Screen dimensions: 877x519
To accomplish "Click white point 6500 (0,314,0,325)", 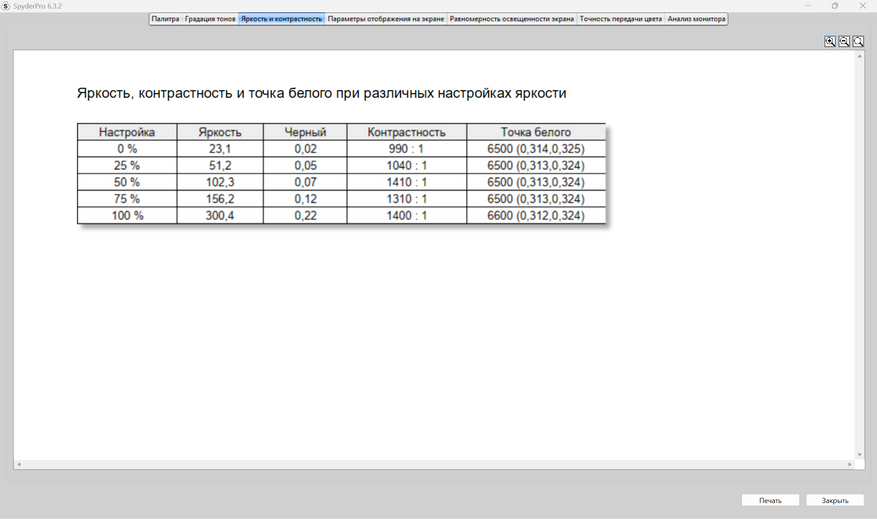I will click(536, 149).
